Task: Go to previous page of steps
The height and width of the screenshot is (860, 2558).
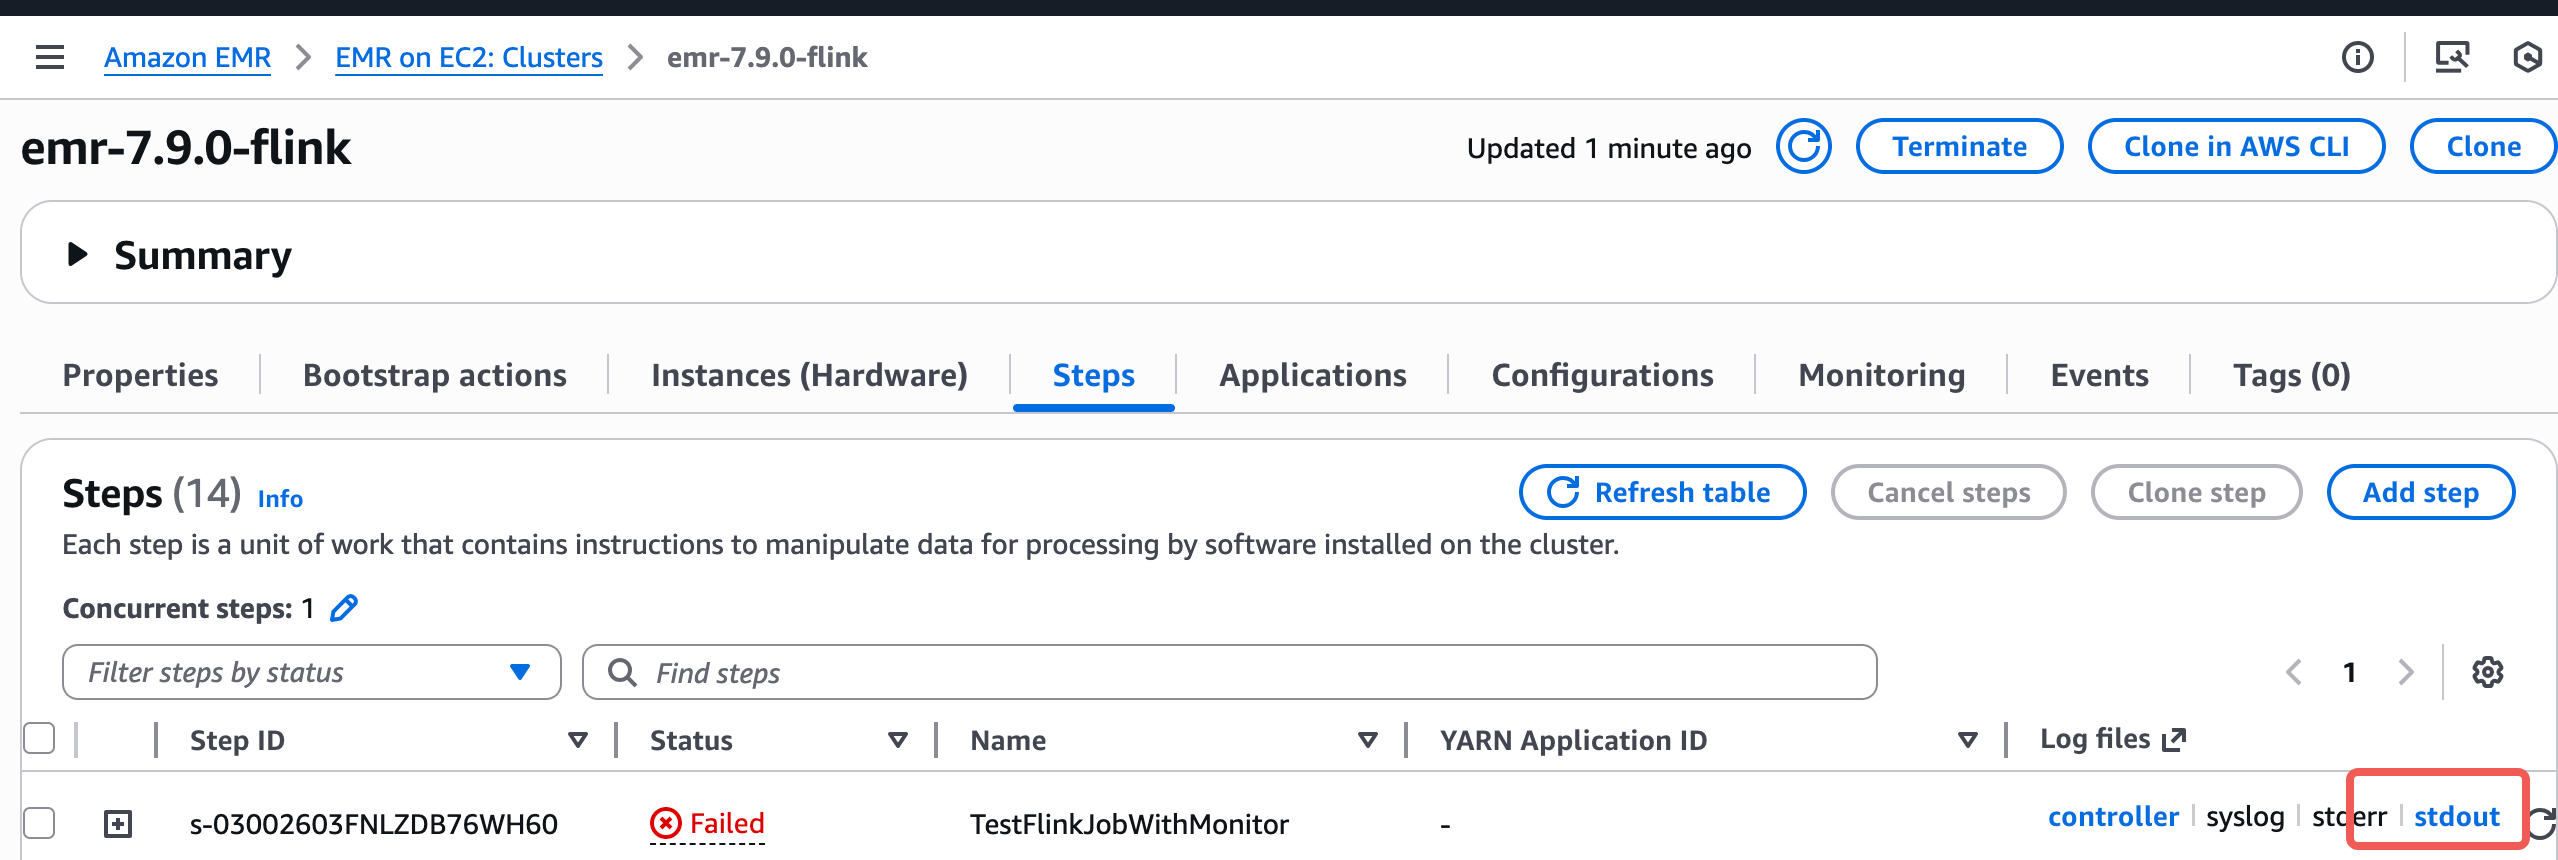Action: (2294, 672)
